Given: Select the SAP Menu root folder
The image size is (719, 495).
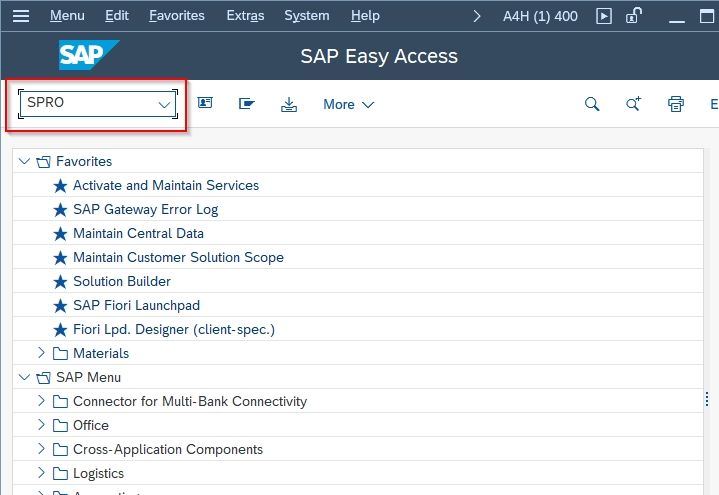Looking at the screenshot, I should (x=88, y=377).
